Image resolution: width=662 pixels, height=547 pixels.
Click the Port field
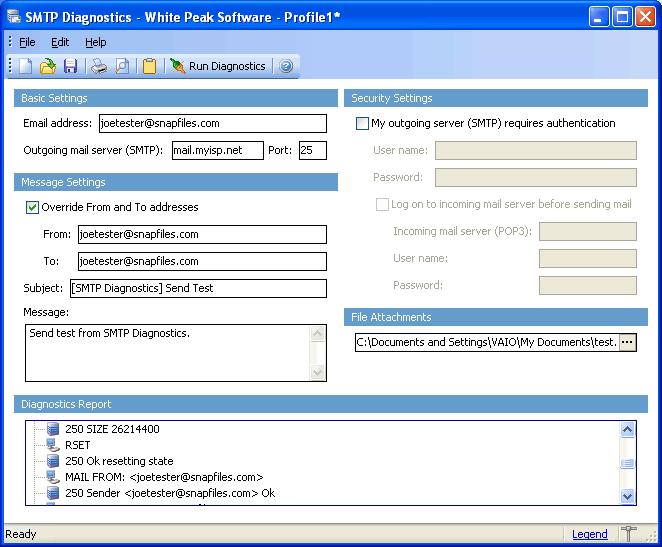tap(313, 151)
